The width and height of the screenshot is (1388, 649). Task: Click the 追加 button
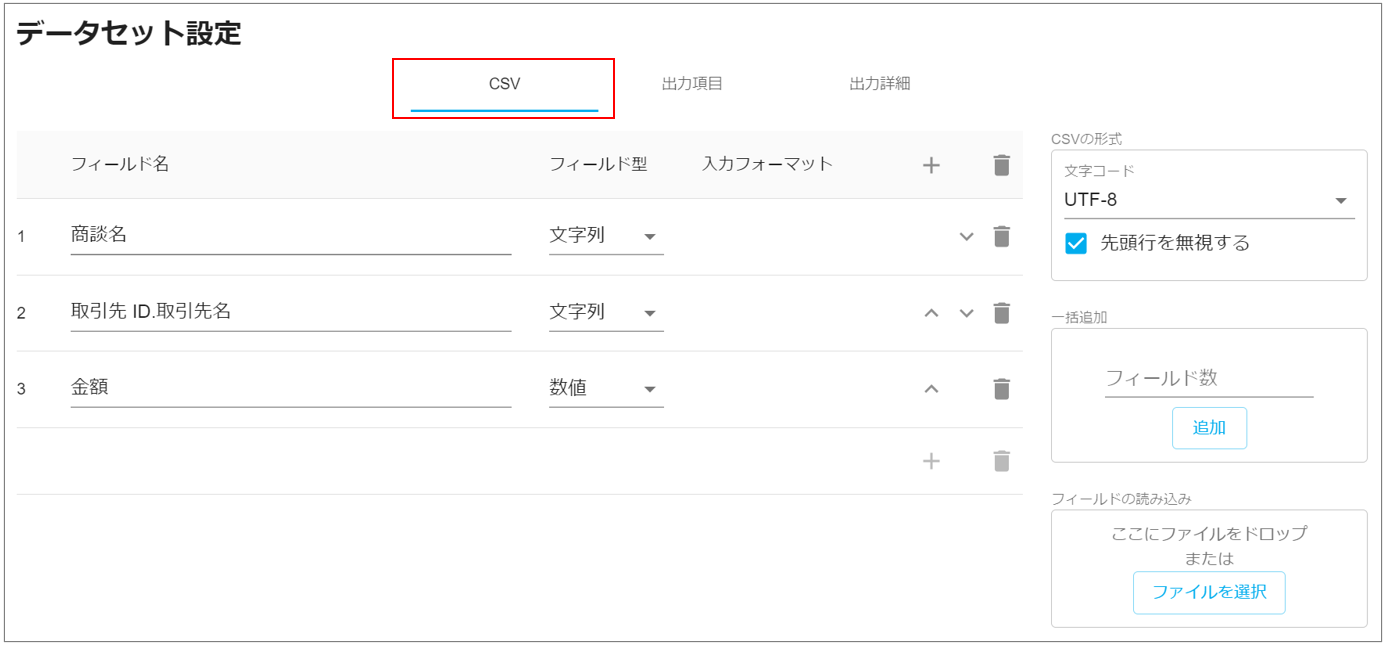1209,428
